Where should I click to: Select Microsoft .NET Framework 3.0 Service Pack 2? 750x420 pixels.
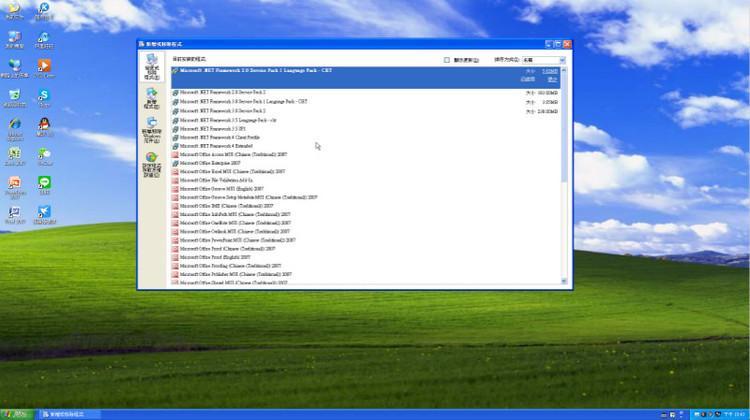(x=366, y=111)
